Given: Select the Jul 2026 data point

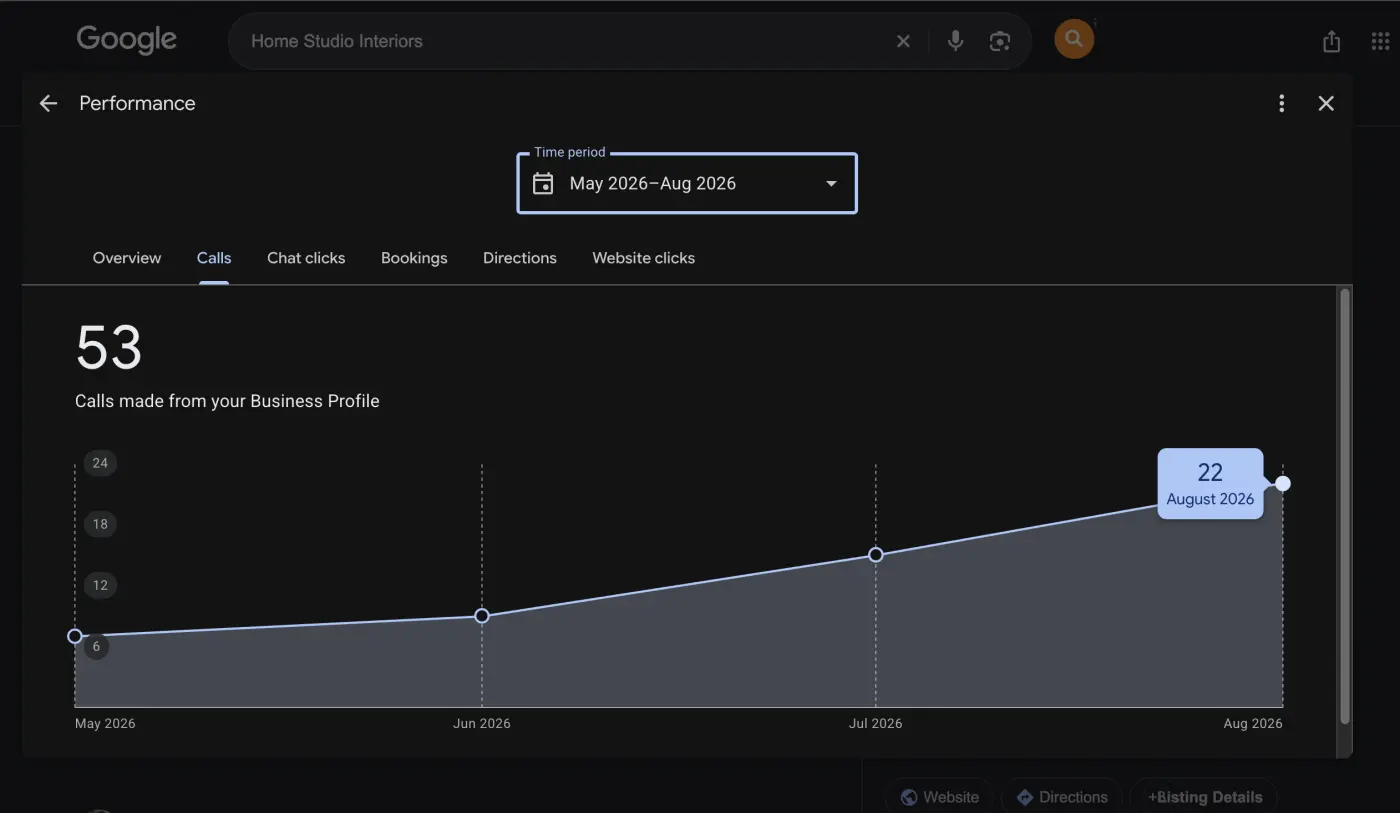Looking at the screenshot, I should tap(876, 554).
